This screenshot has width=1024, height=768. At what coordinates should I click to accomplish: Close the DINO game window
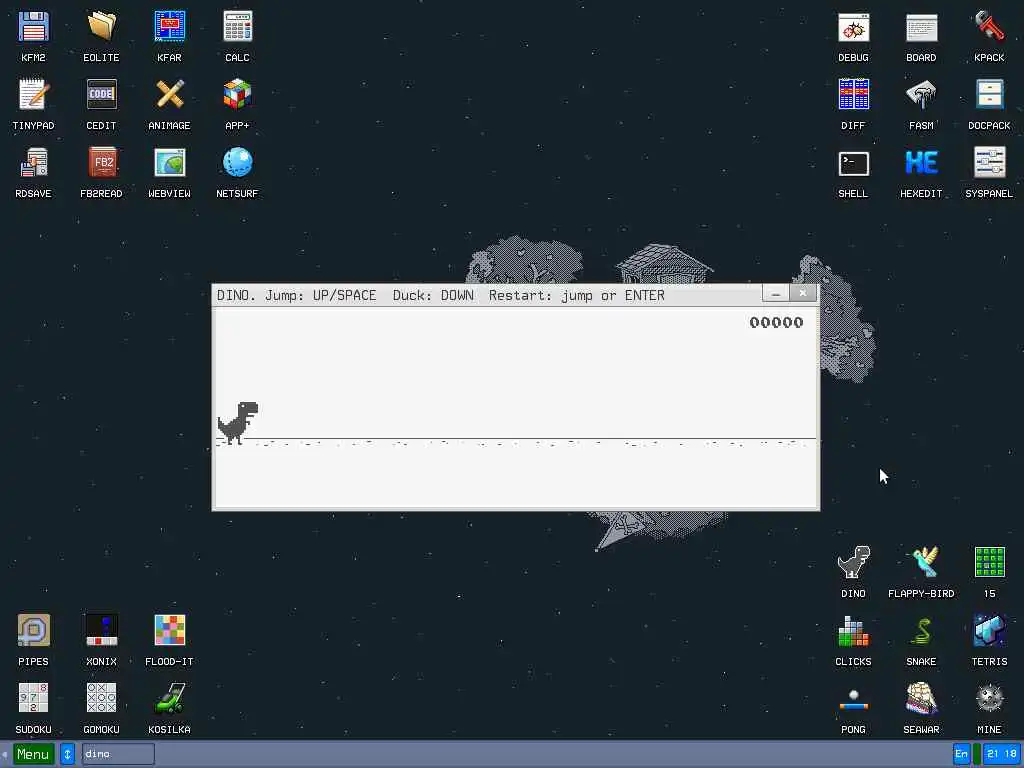[803, 294]
